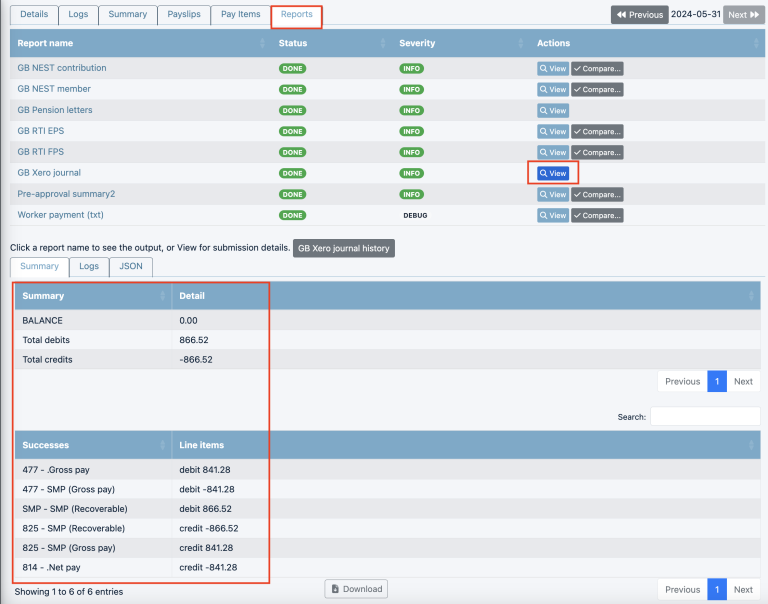Go to Next pay period
The width and height of the screenshot is (768, 604).
coord(744,15)
